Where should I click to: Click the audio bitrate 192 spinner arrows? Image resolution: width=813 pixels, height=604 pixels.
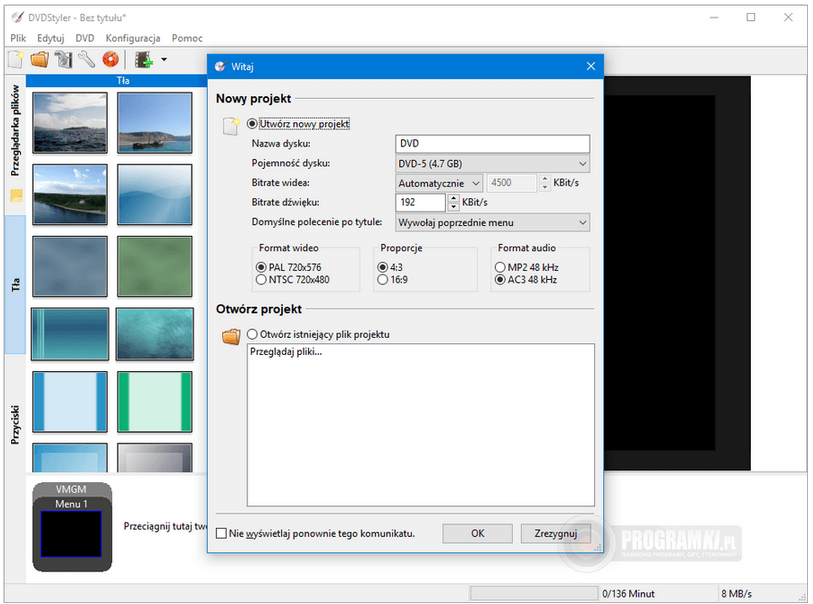(x=453, y=202)
